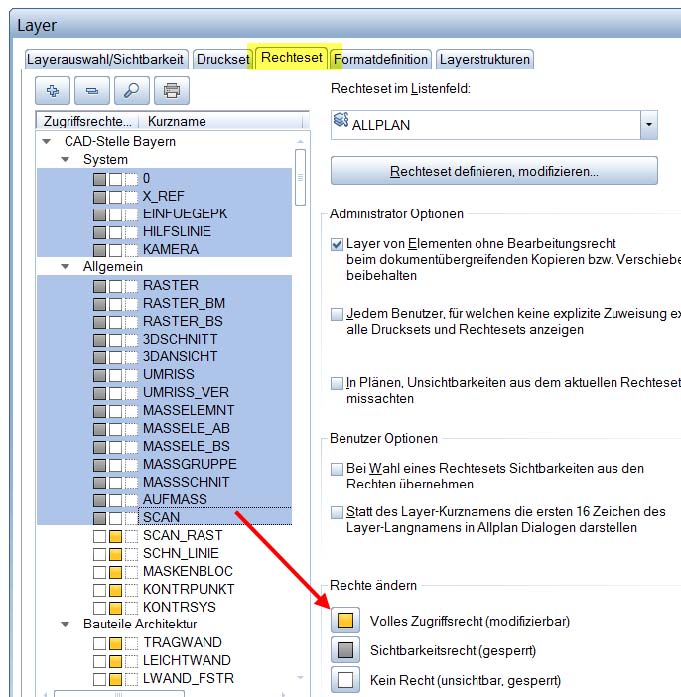681x697 pixels.
Task: Click the yellow full access right icon
Action: [x=344, y=621]
